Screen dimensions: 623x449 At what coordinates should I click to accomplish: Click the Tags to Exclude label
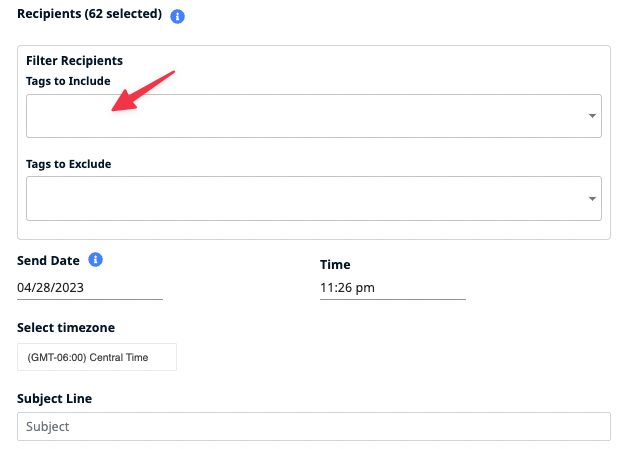click(68, 164)
